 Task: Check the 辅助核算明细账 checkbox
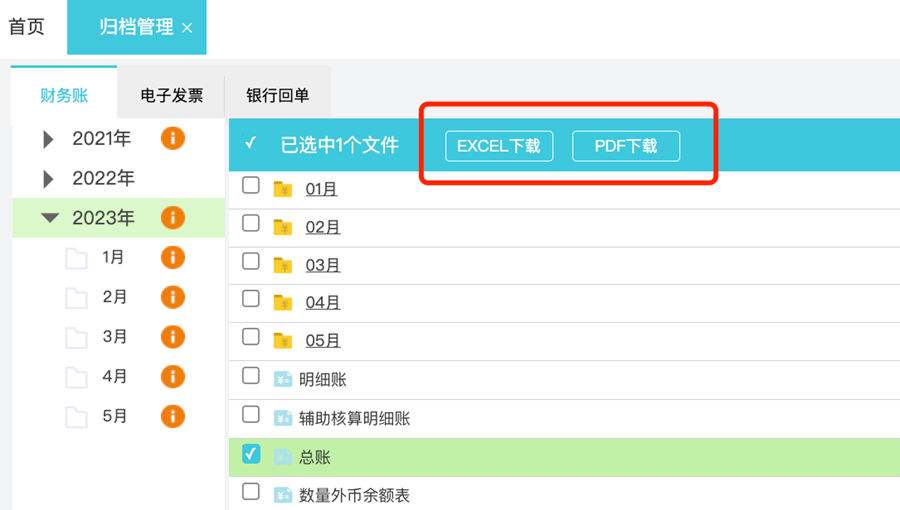[x=251, y=415]
